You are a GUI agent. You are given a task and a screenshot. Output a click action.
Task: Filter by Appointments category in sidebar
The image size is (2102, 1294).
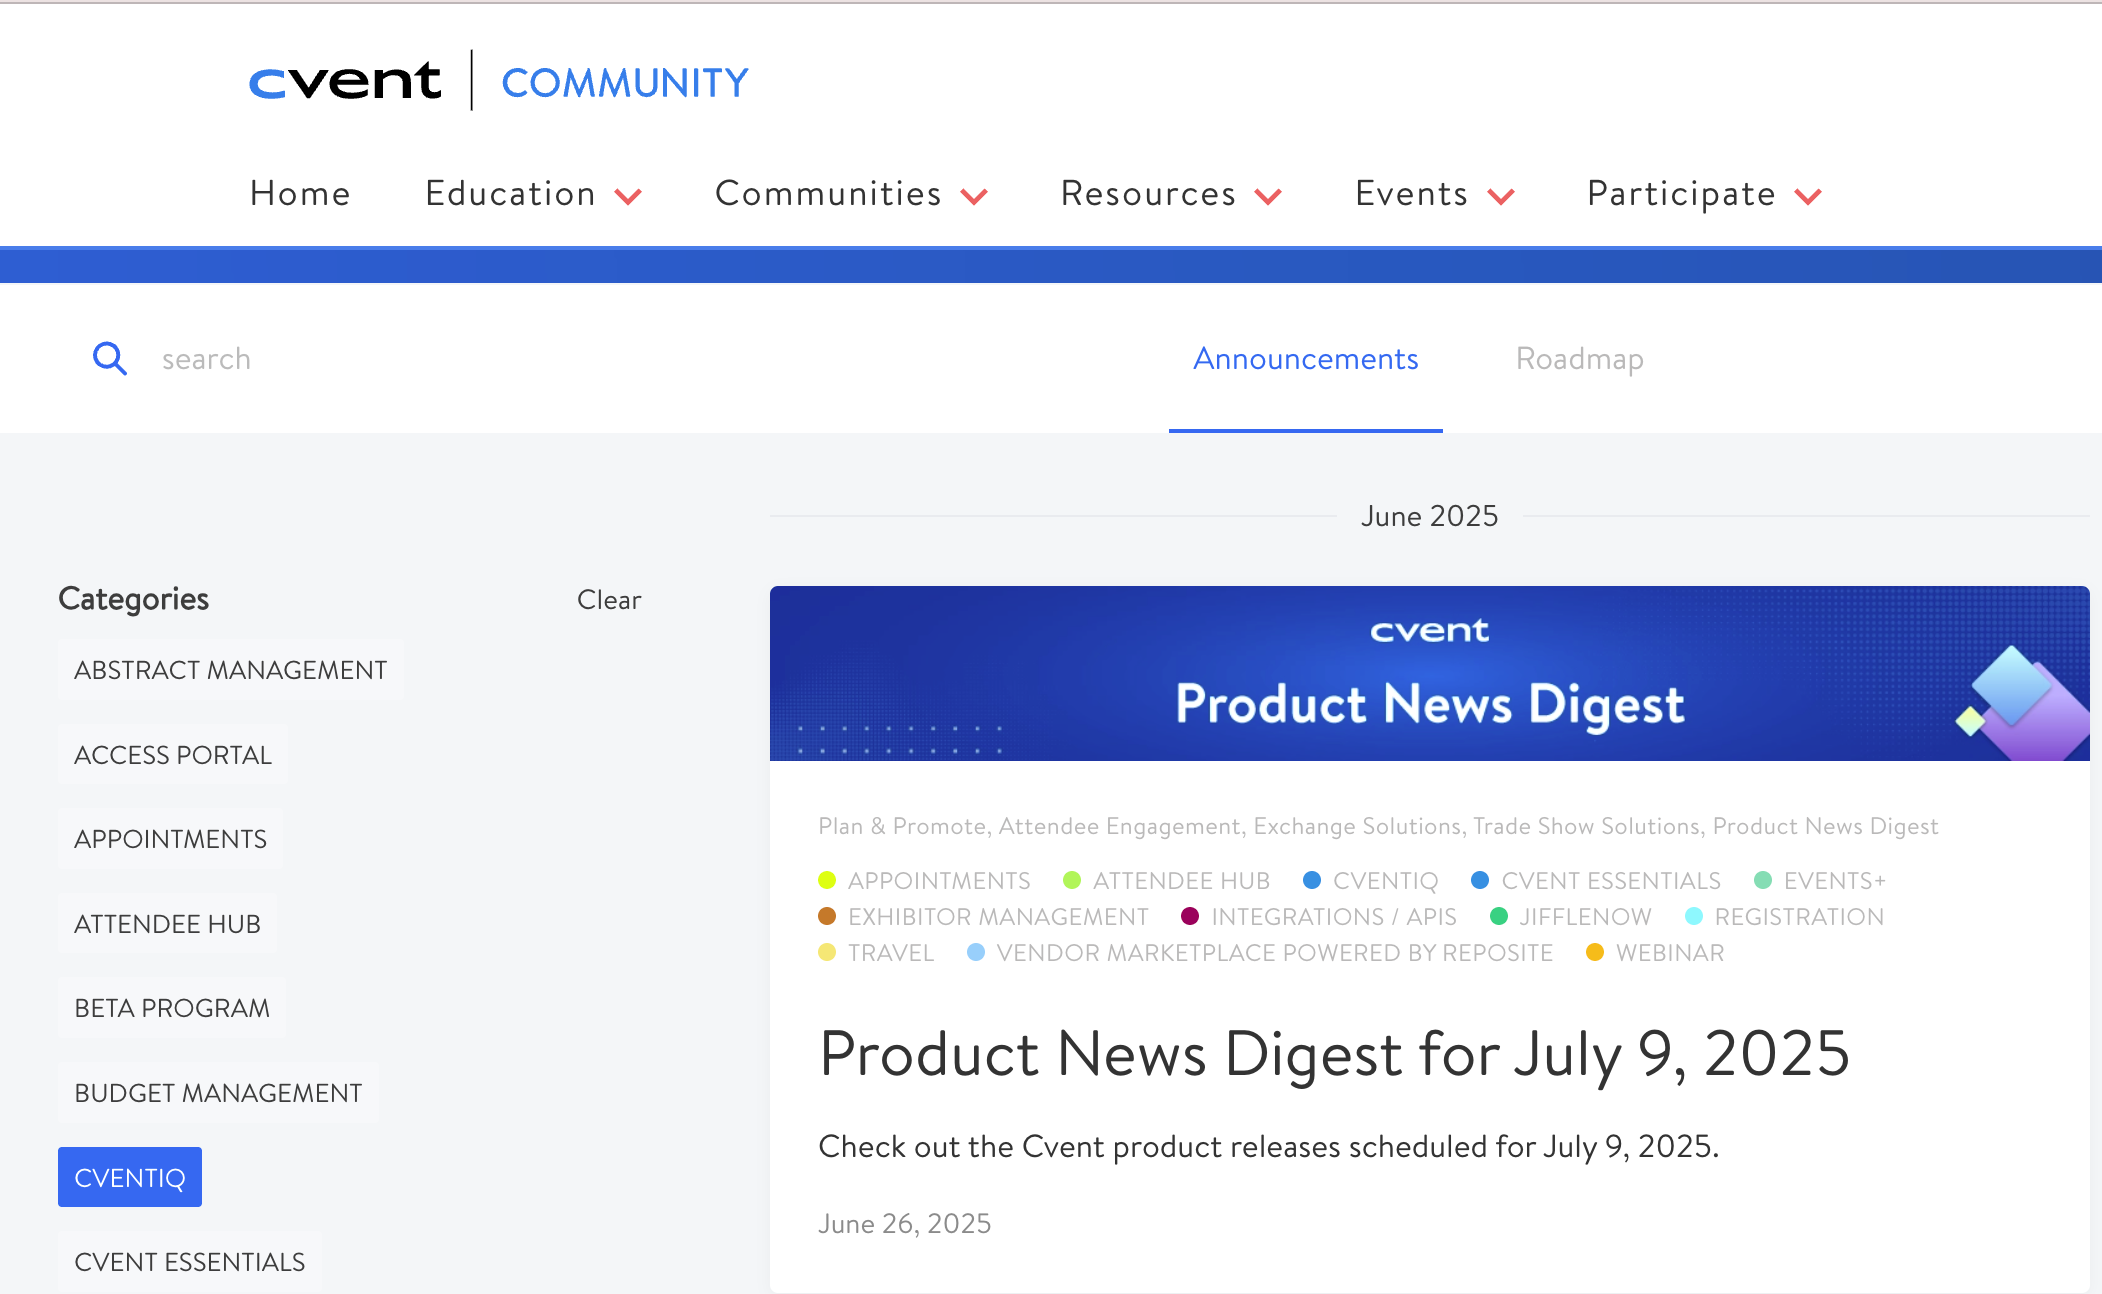click(x=170, y=839)
